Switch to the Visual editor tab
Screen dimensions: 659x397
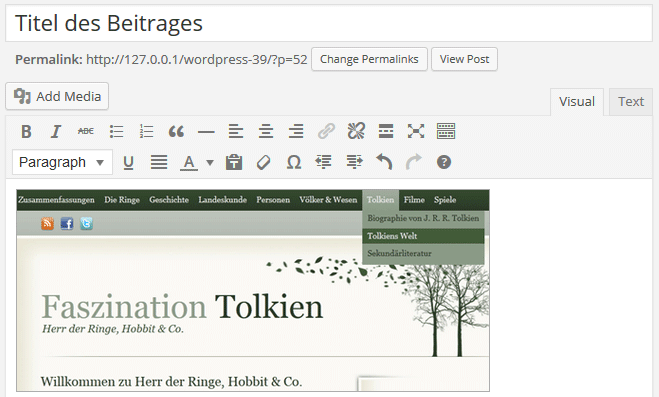click(x=577, y=102)
